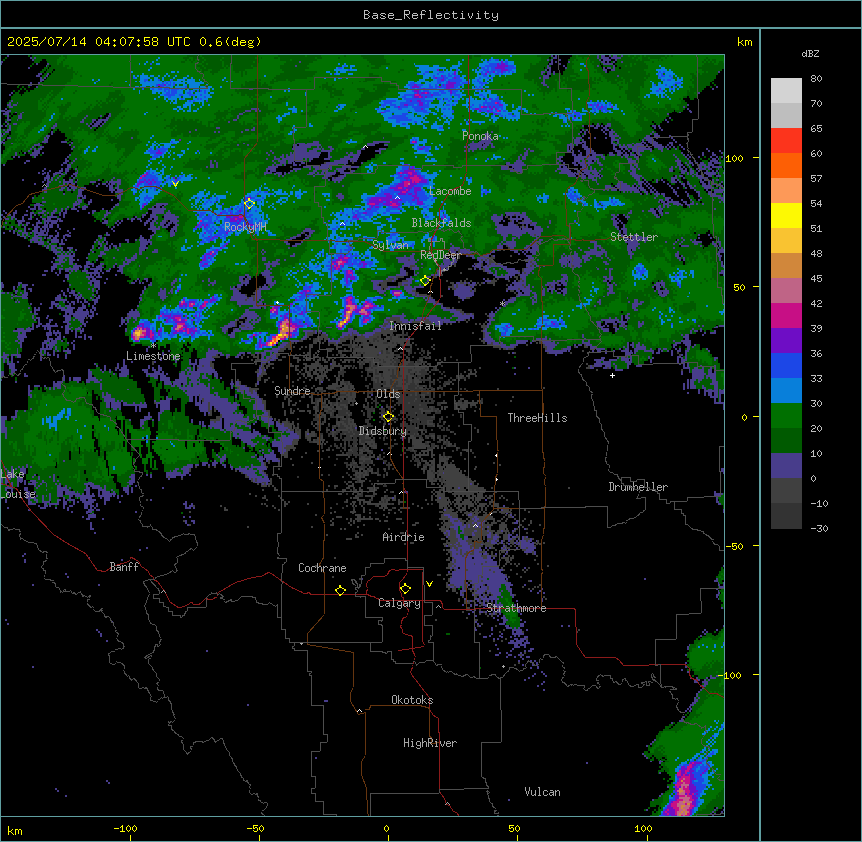
Task: Click the 80 value in dBZ legend
Action: tap(816, 79)
